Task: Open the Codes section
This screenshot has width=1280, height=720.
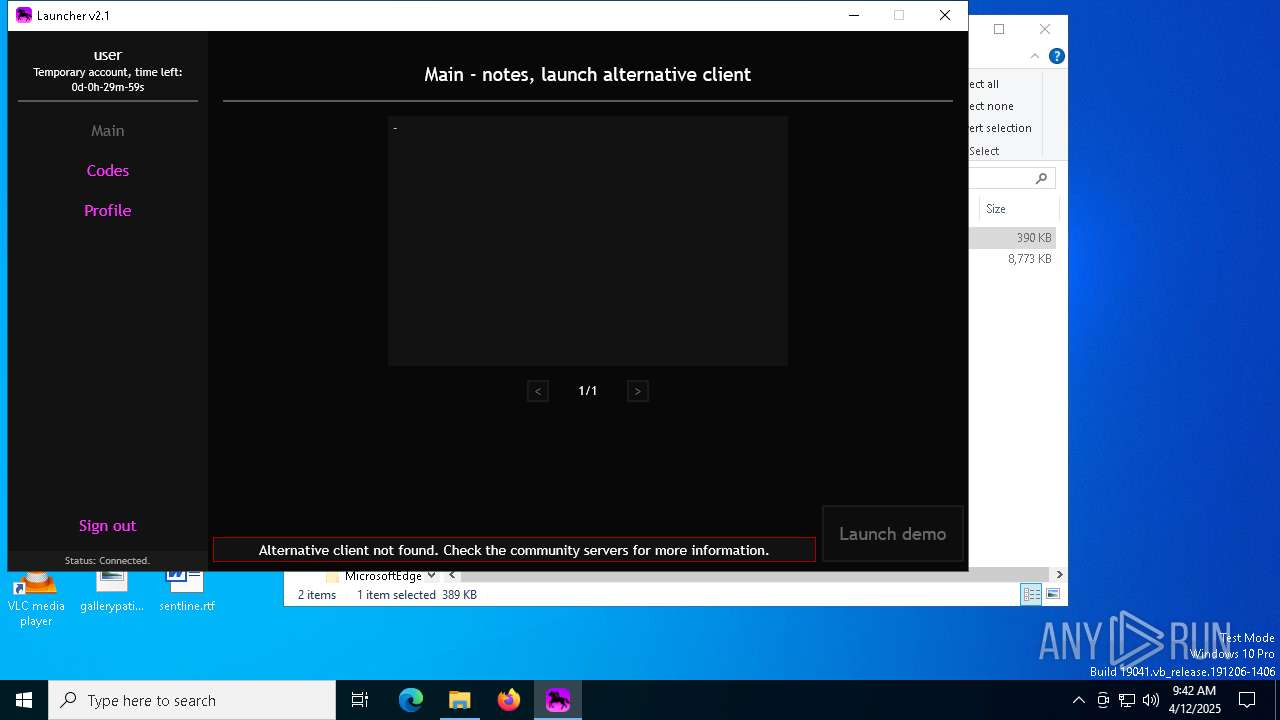Action: (108, 171)
